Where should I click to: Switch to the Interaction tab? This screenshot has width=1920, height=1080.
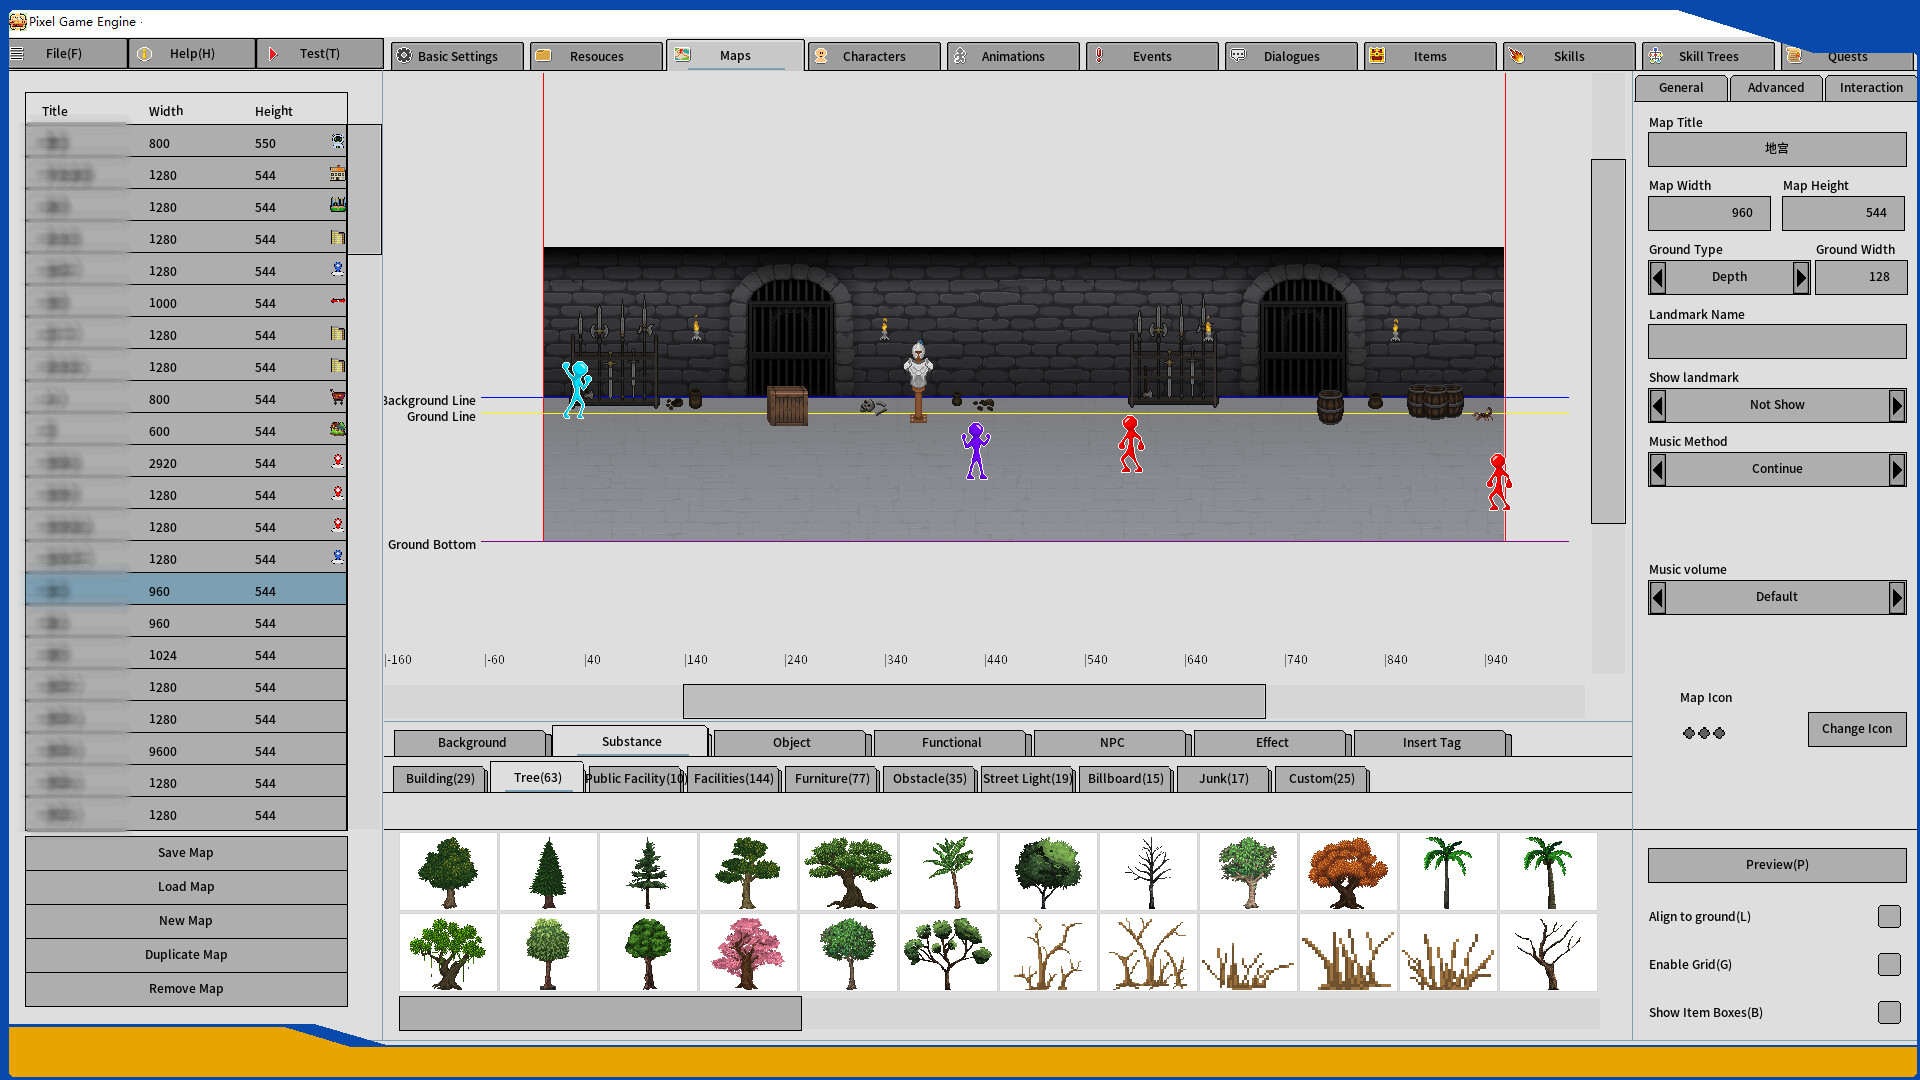tap(1870, 88)
